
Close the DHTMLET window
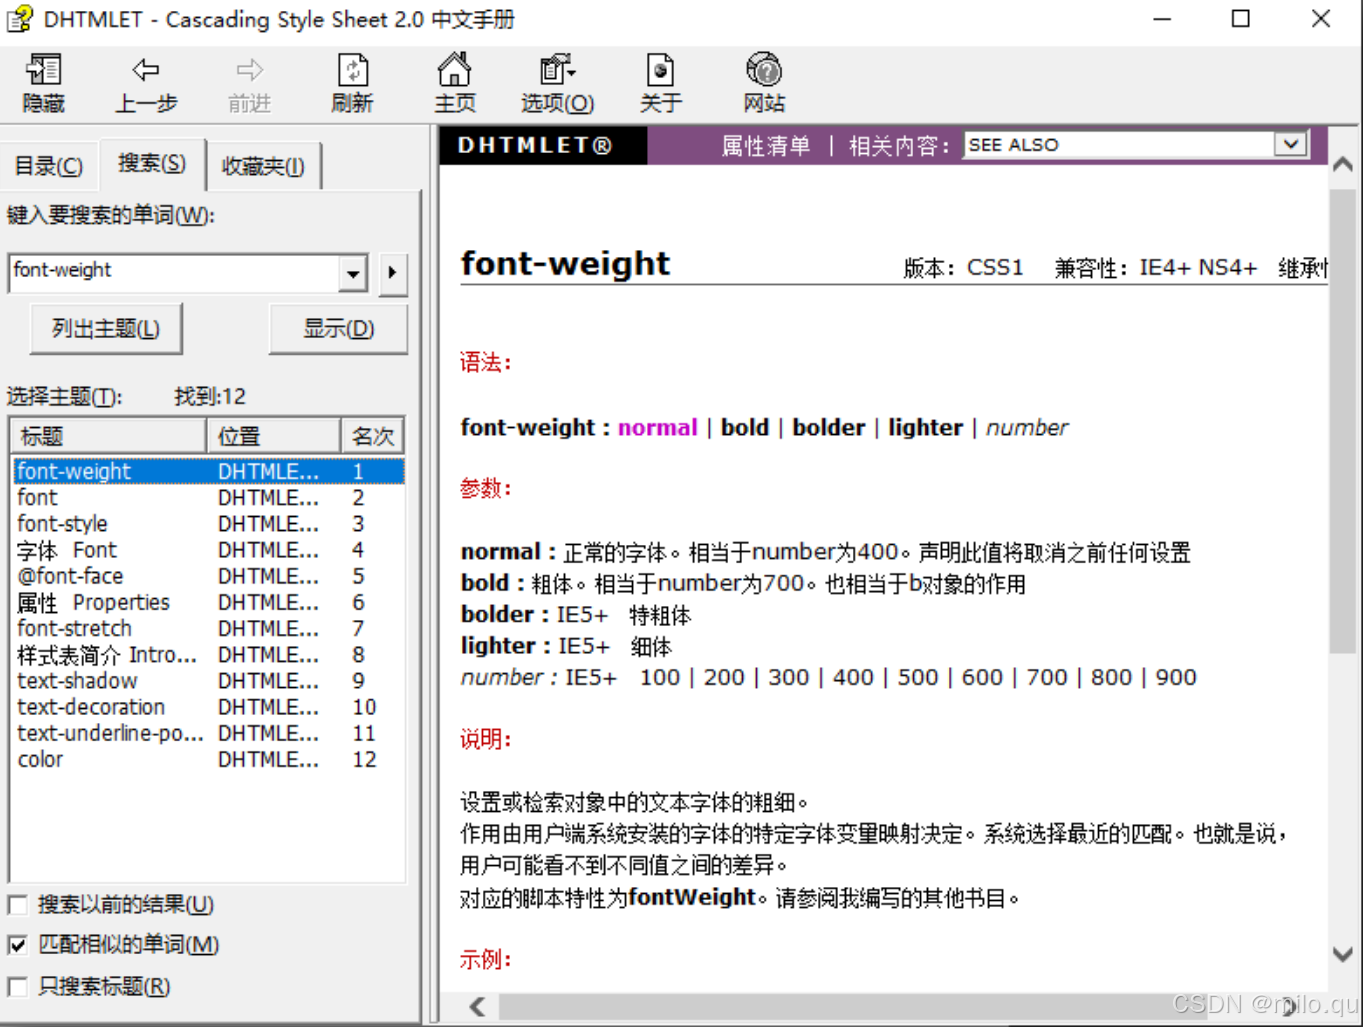(1321, 19)
